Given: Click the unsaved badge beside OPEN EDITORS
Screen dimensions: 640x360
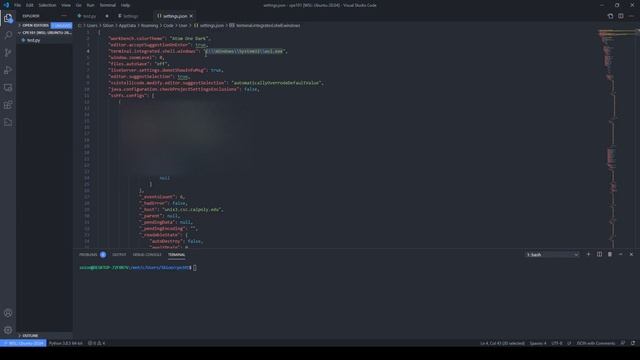Looking at the screenshot, I should [x=61, y=25].
